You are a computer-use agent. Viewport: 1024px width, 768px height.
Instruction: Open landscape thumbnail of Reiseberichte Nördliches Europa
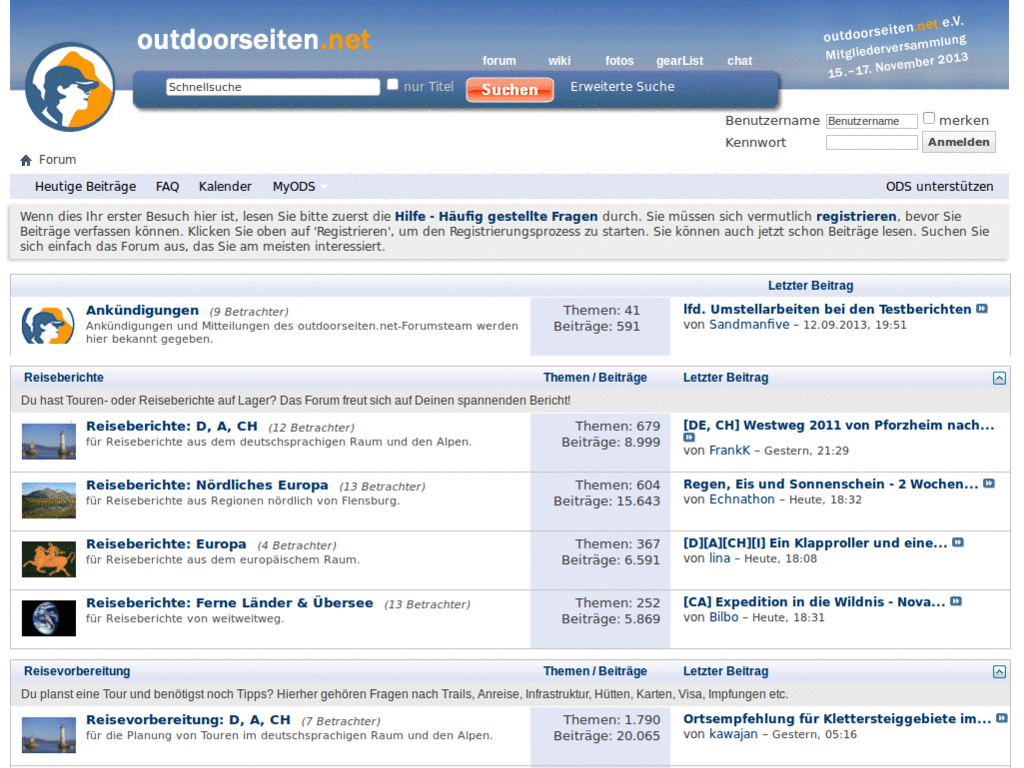pos(49,500)
